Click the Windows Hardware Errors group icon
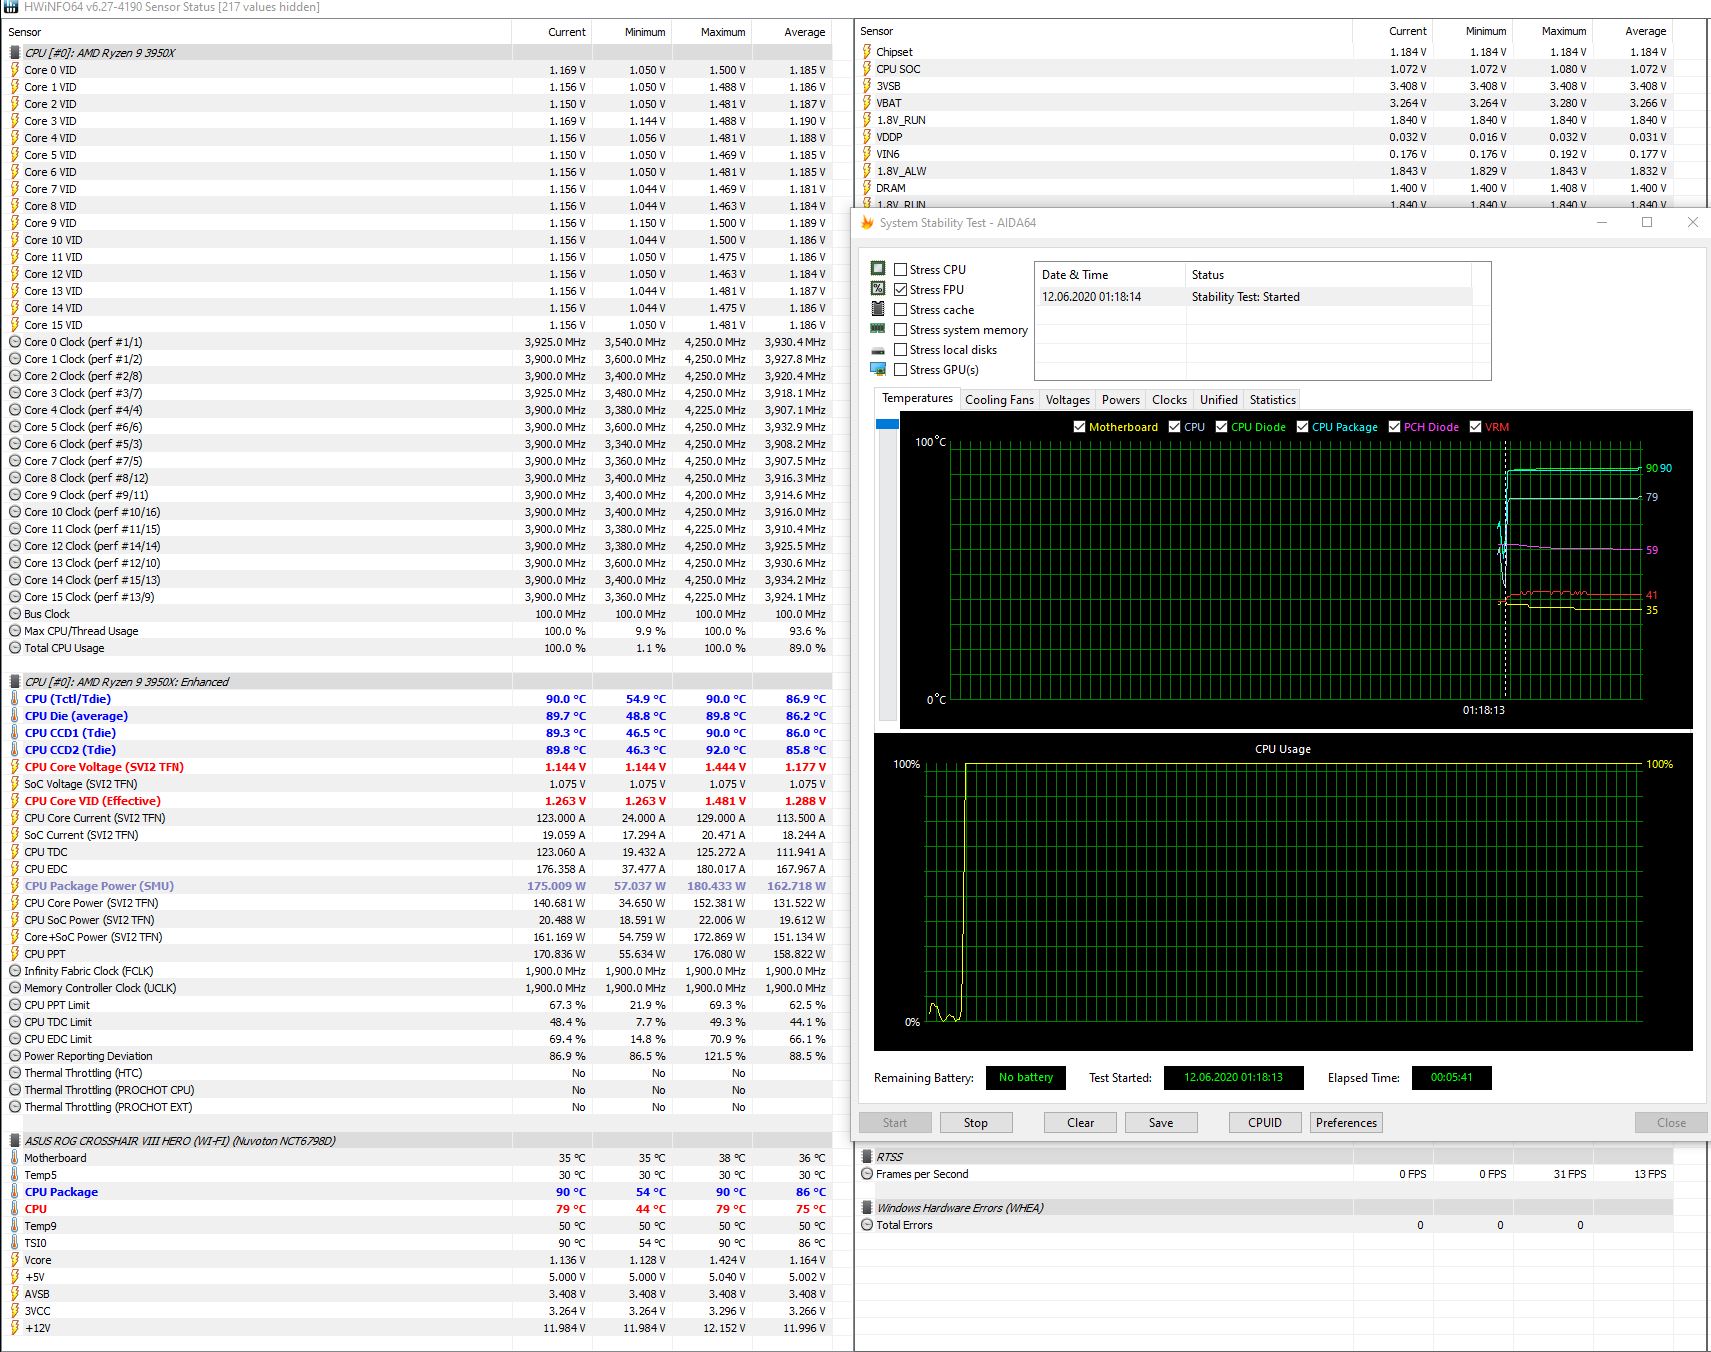 click(867, 1208)
